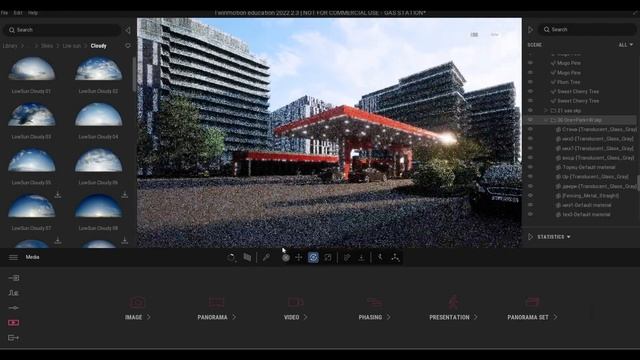
Task: Click the gravity drop icon in toolbar
Action: point(362,257)
